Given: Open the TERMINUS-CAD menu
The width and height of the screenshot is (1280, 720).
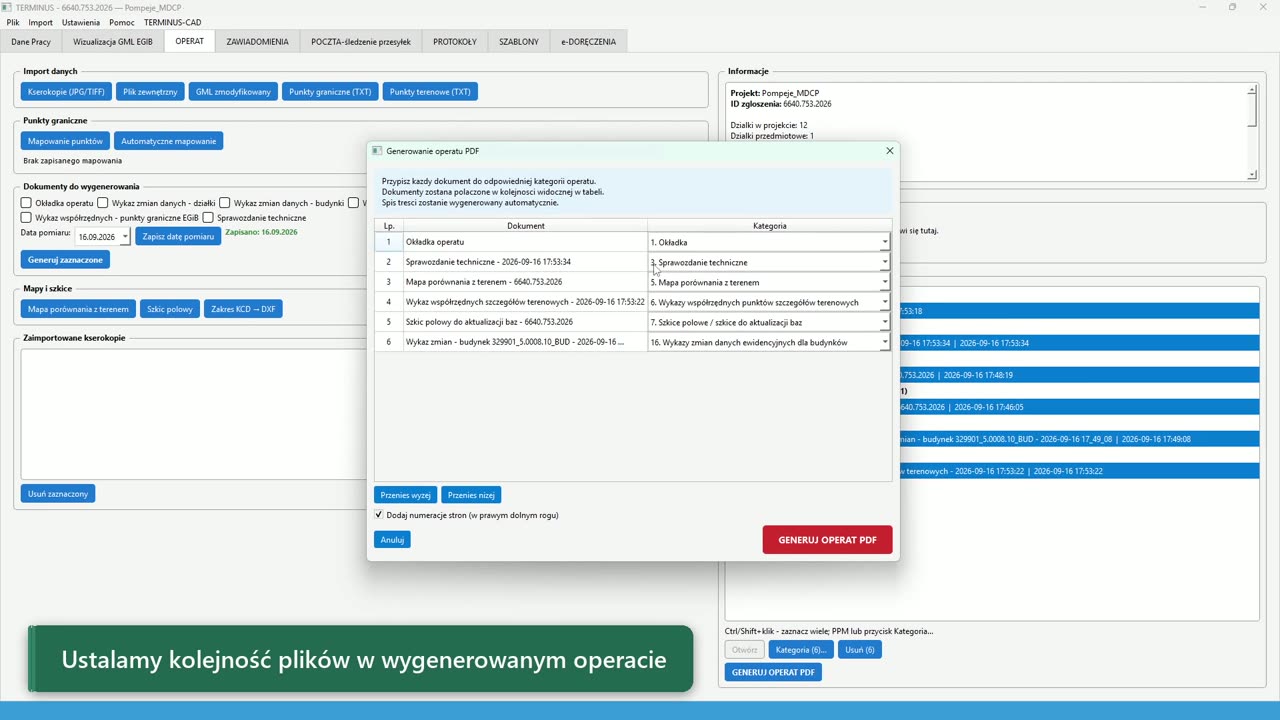Looking at the screenshot, I should (x=172, y=22).
